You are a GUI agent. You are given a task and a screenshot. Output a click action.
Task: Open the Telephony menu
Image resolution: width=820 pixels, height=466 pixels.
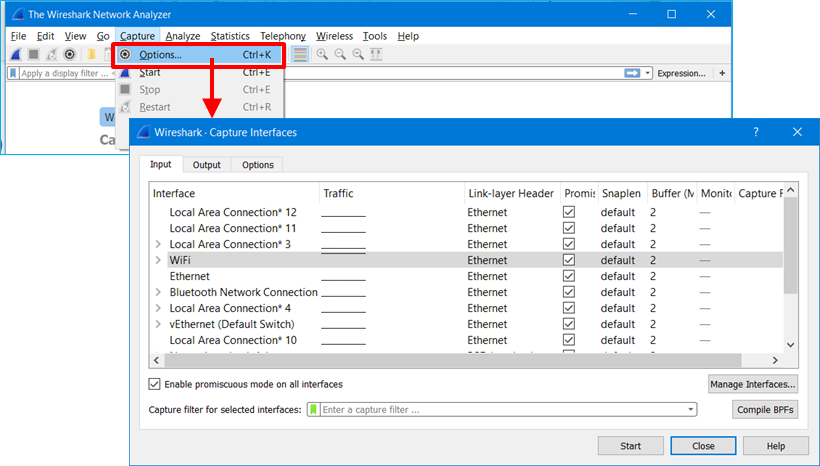point(283,36)
